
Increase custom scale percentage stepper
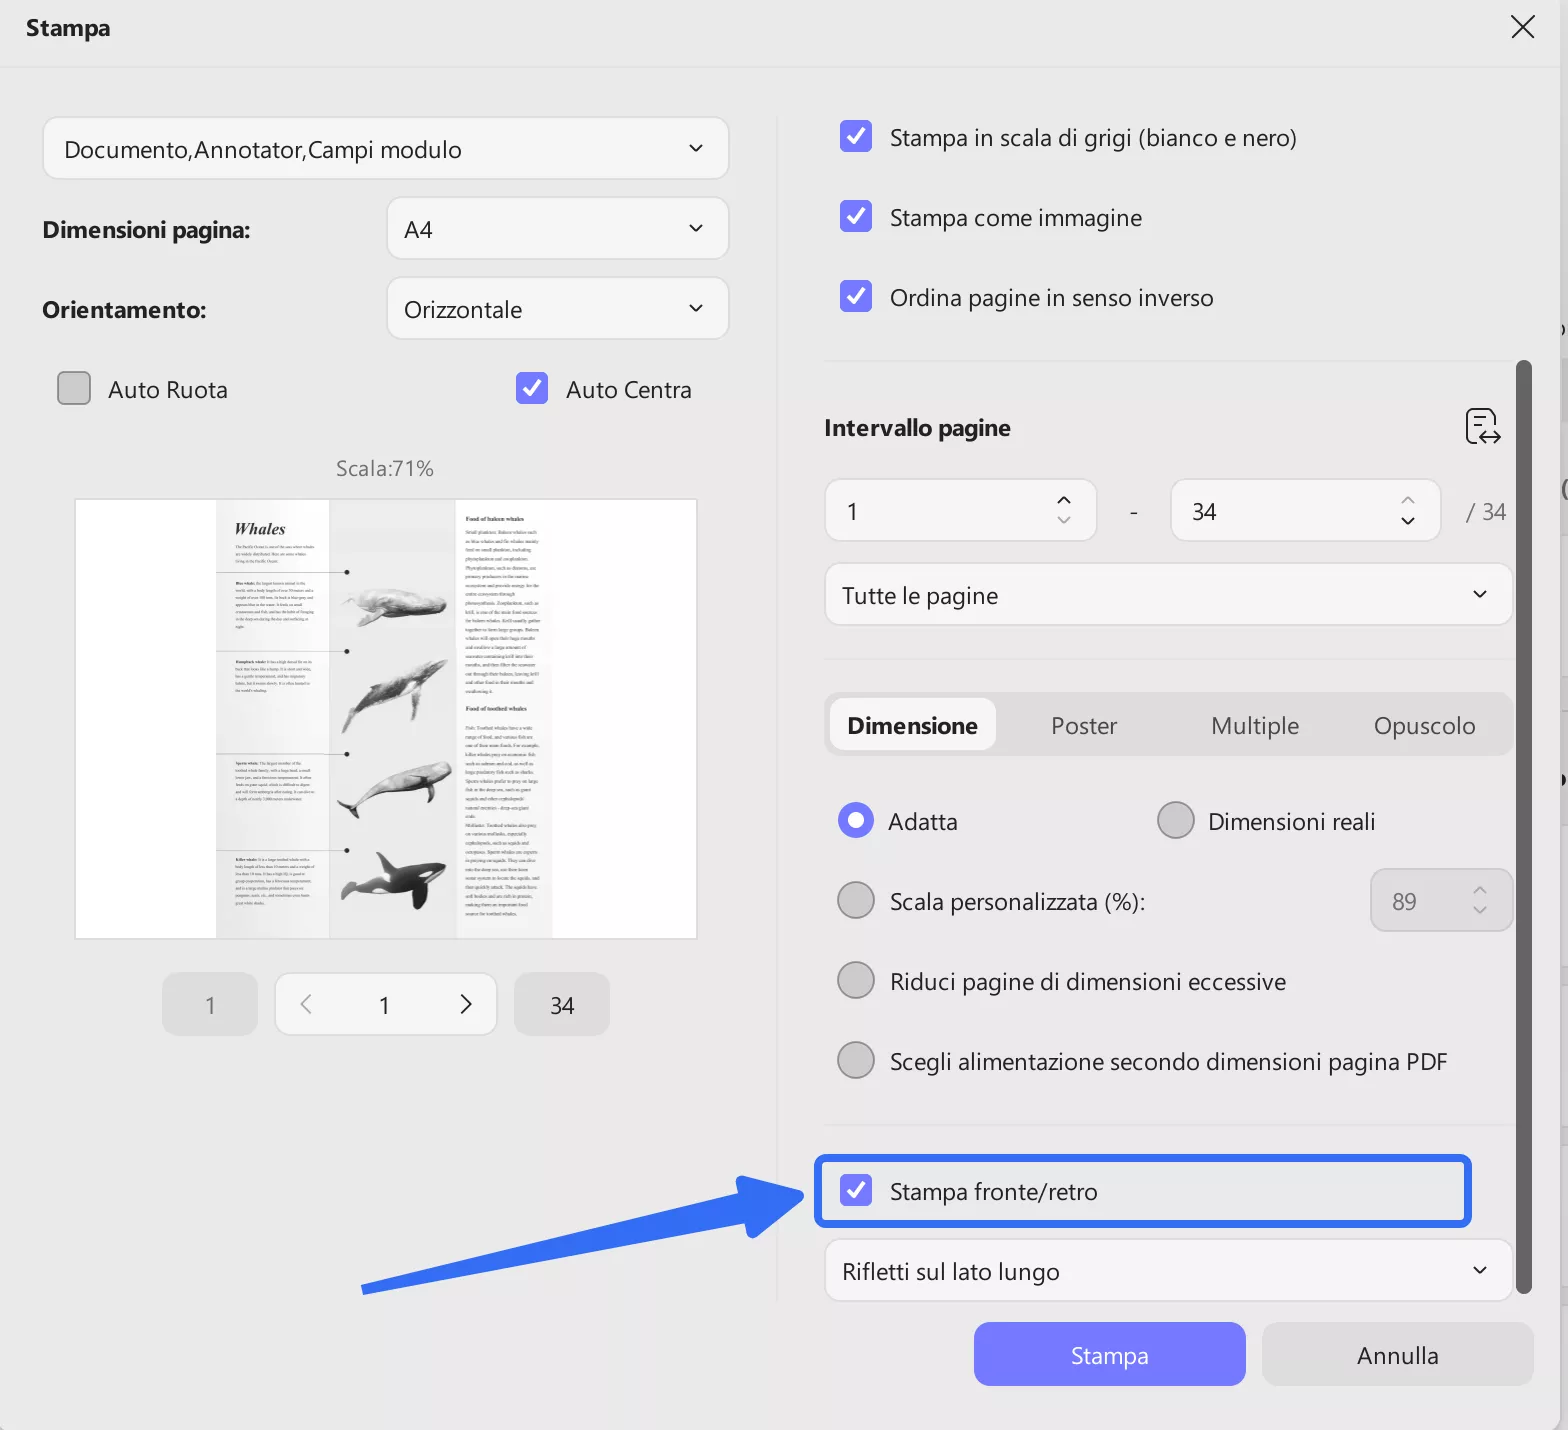click(x=1480, y=891)
